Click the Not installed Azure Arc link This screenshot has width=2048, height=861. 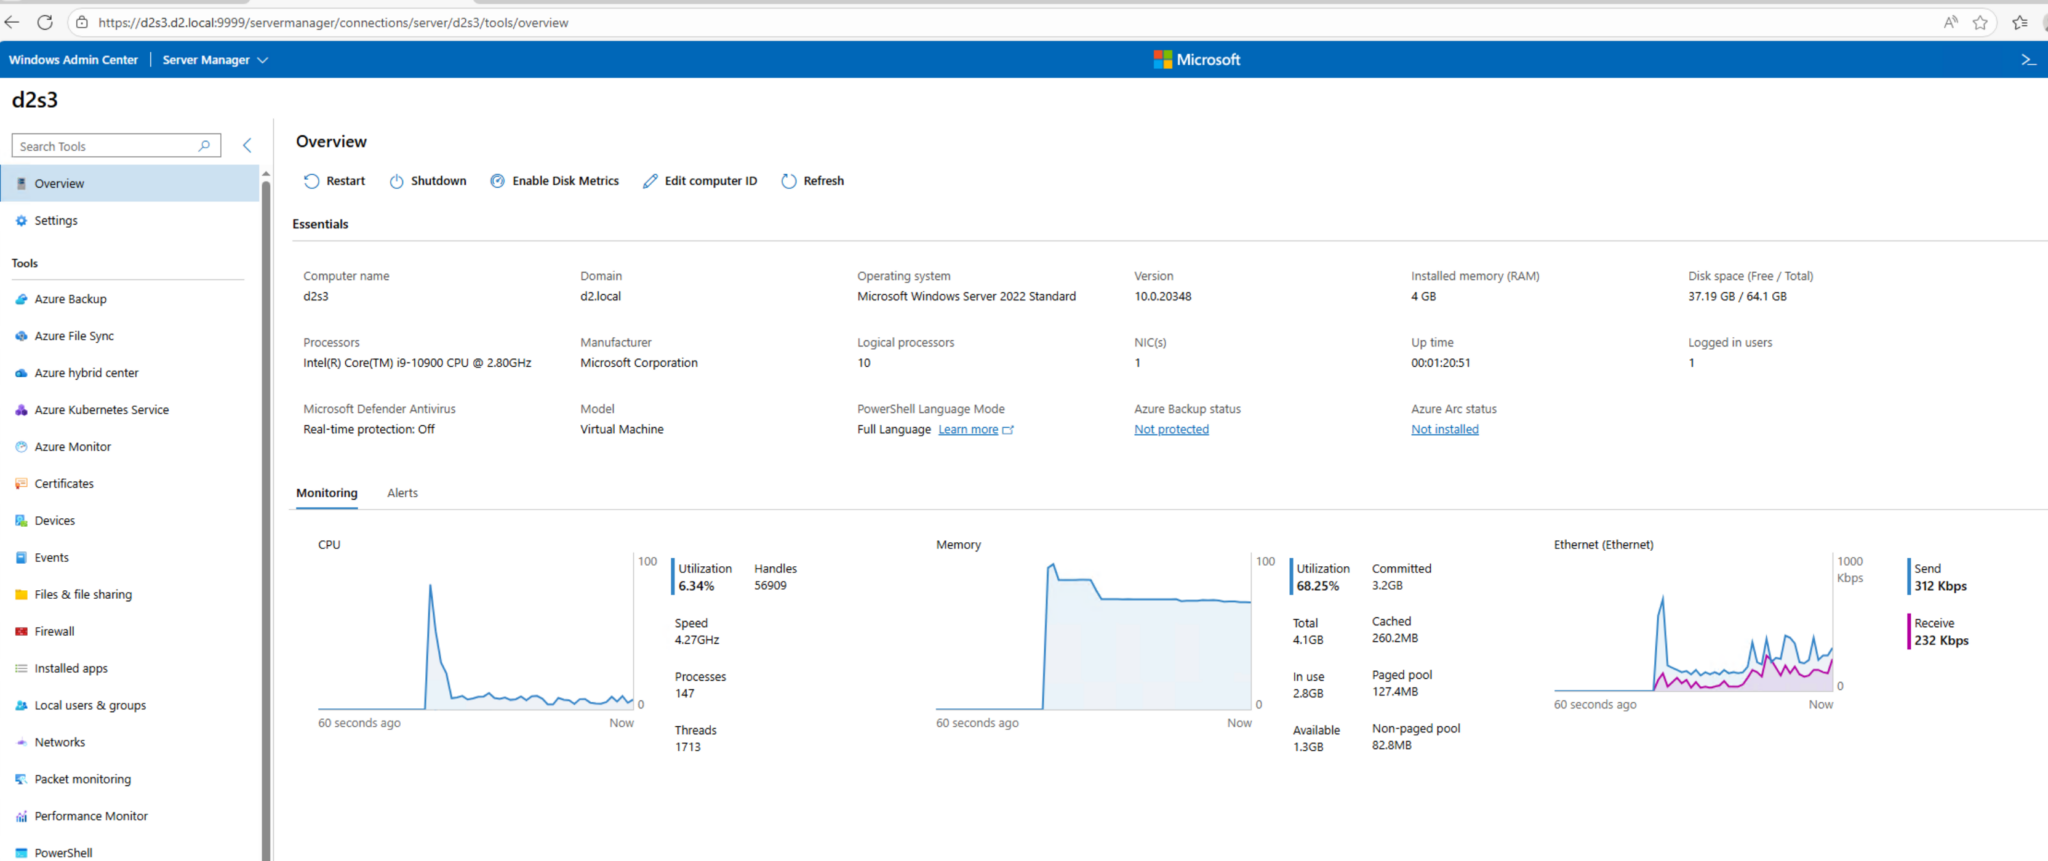(x=1444, y=430)
